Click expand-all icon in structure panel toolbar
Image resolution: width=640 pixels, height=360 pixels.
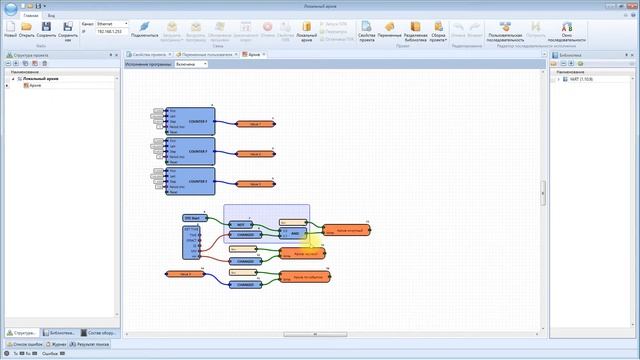[16, 64]
